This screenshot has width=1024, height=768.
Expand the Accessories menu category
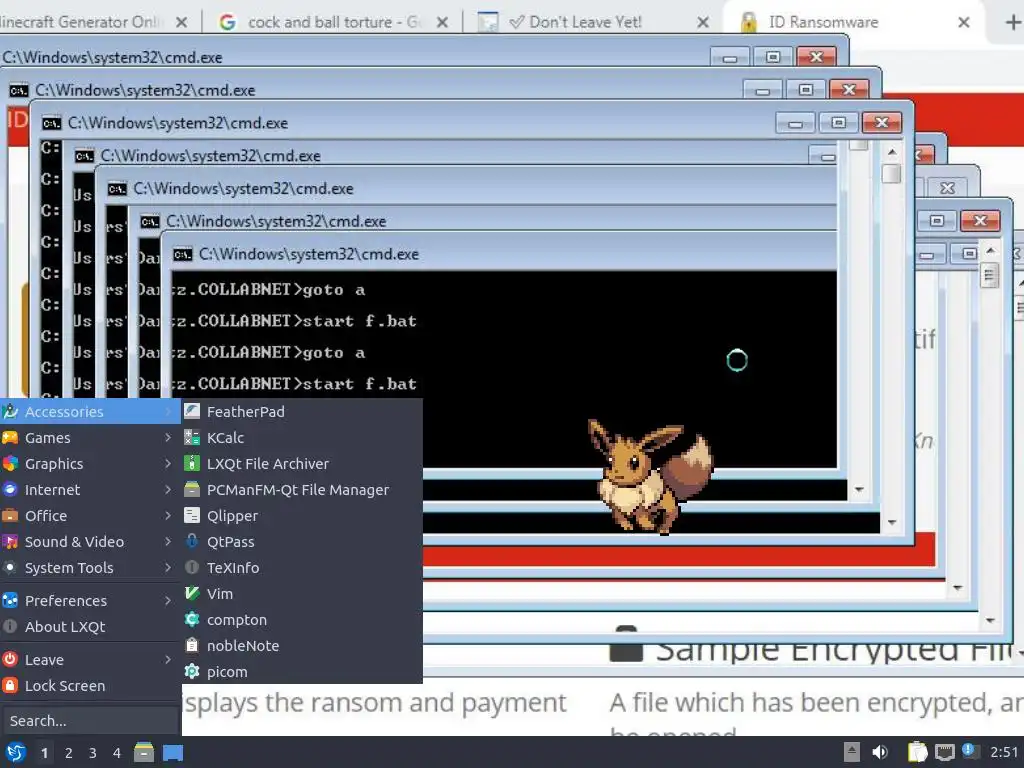pyautogui.click(x=90, y=411)
